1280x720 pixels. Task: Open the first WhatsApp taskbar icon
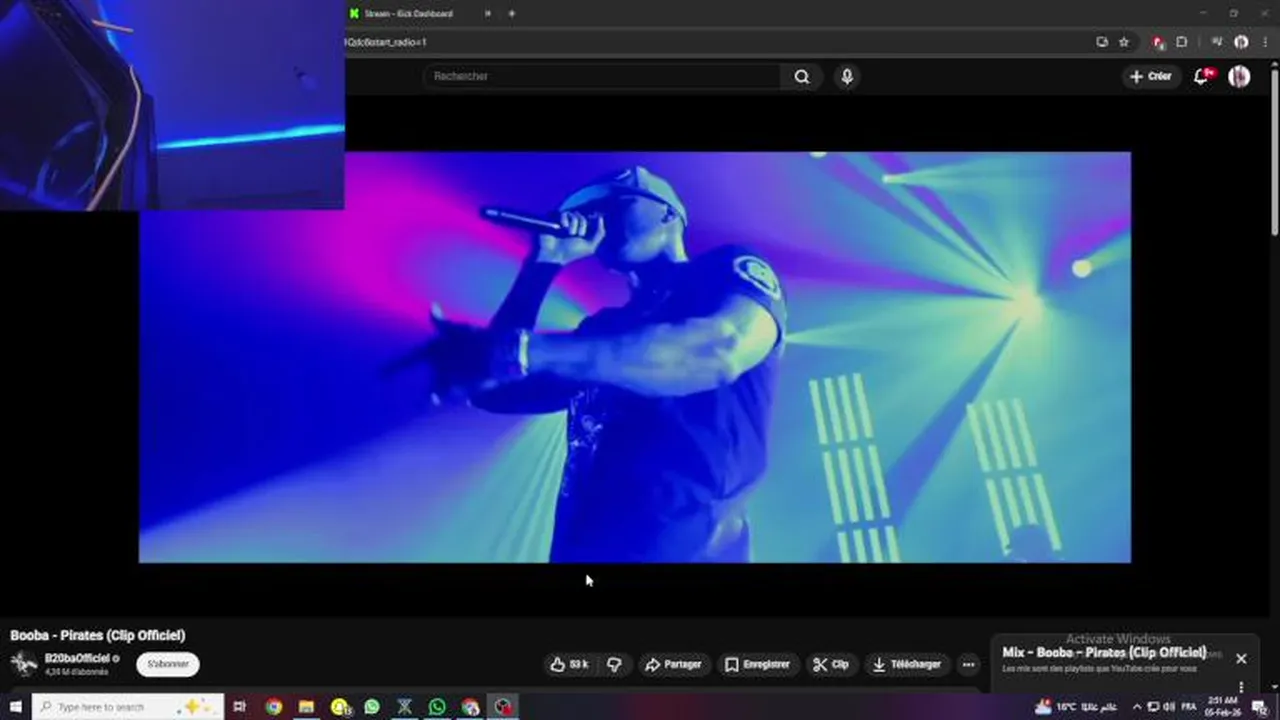[x=372, y=707]
